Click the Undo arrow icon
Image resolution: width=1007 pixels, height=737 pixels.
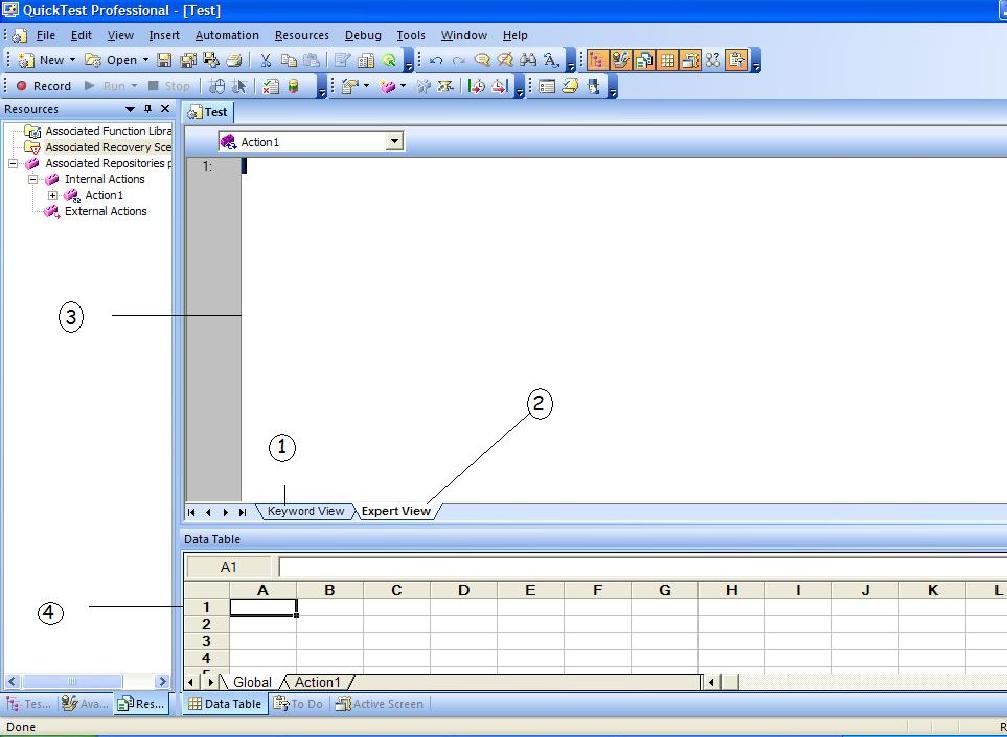tap(436, 60)
